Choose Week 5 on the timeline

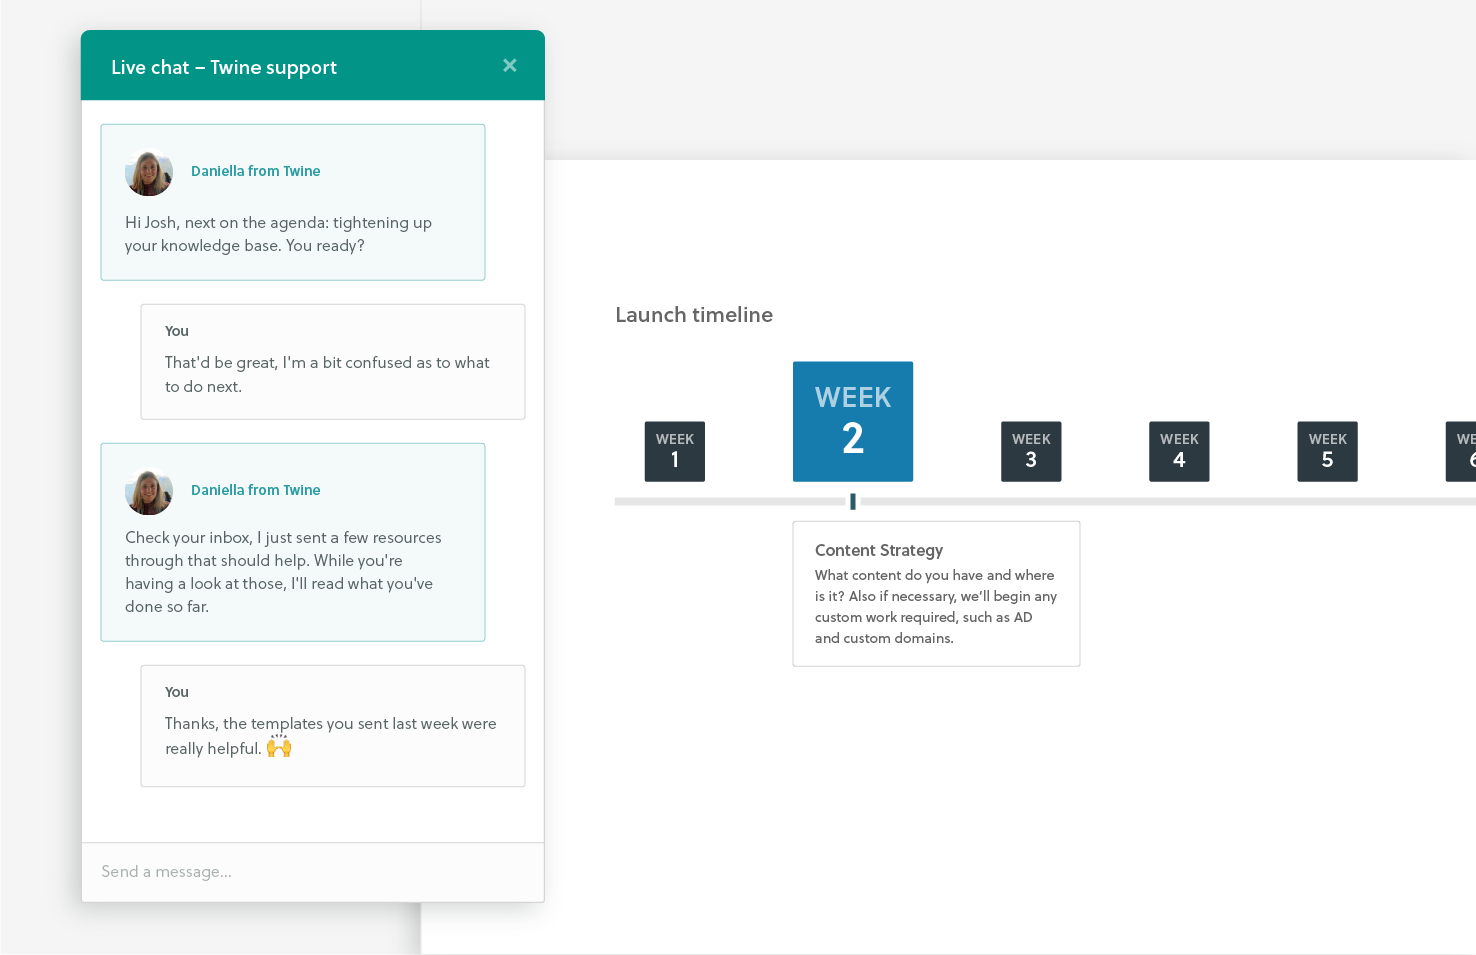tap(1327, 451)
